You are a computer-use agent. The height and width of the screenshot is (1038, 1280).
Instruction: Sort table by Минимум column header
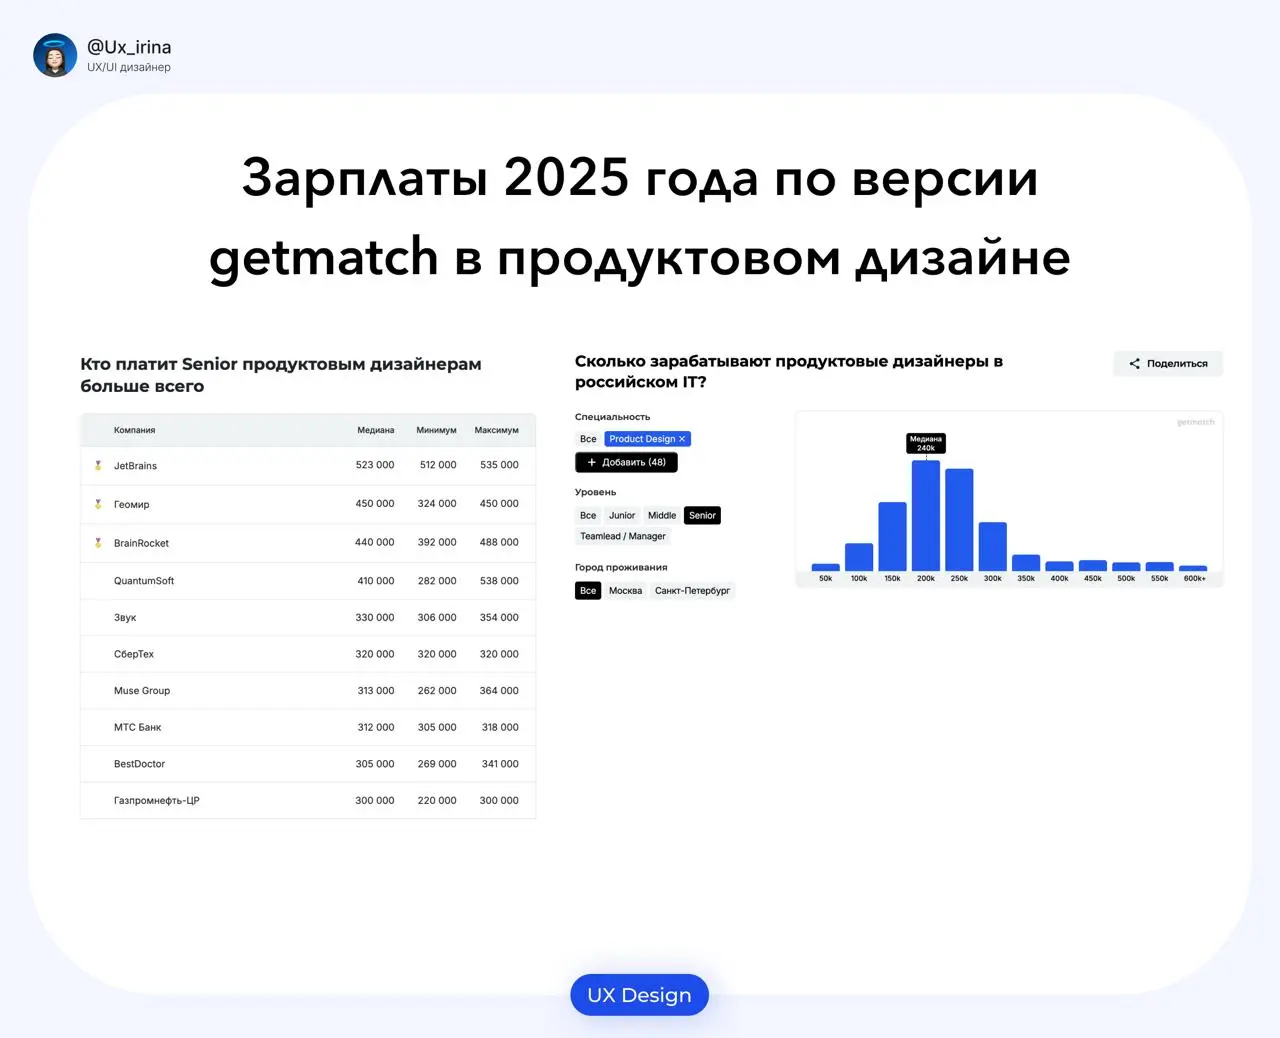point(436,430)
